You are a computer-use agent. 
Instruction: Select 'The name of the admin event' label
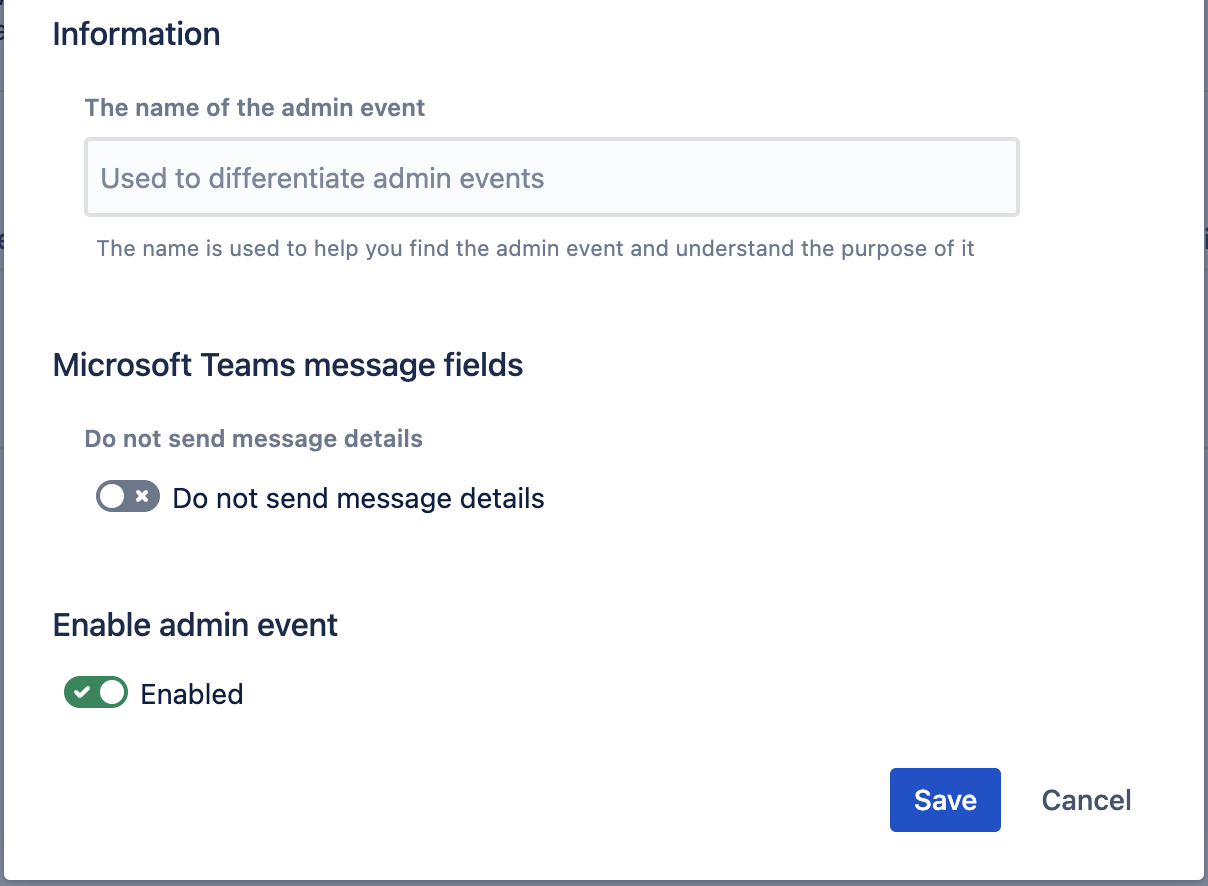click(x=255, y=108)
